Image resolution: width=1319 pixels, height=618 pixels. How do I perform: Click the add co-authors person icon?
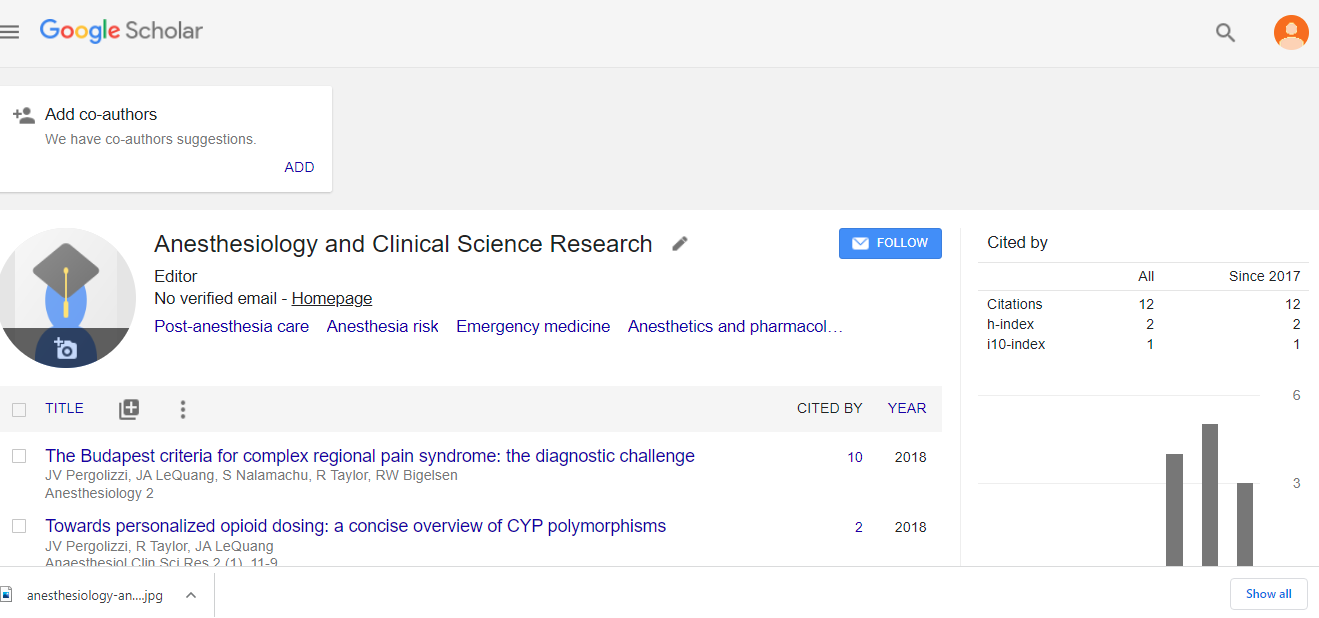pos(24,115)
